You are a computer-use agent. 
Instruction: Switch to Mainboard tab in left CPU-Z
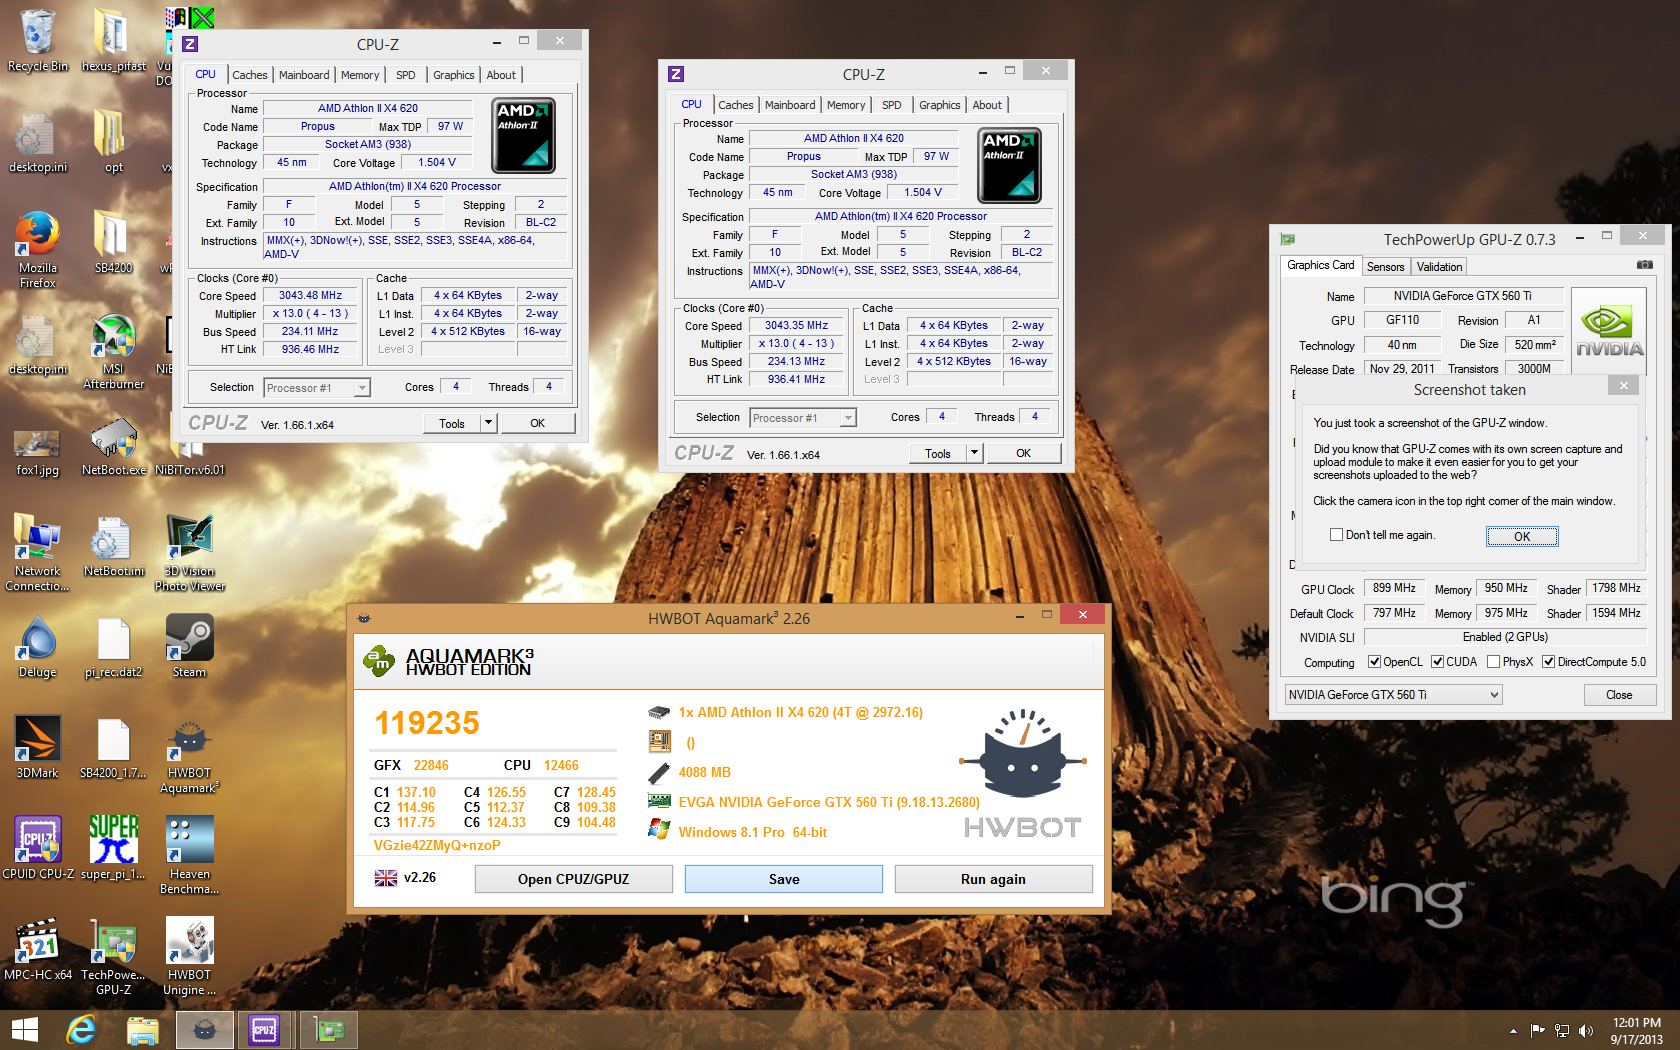[304, 75]
